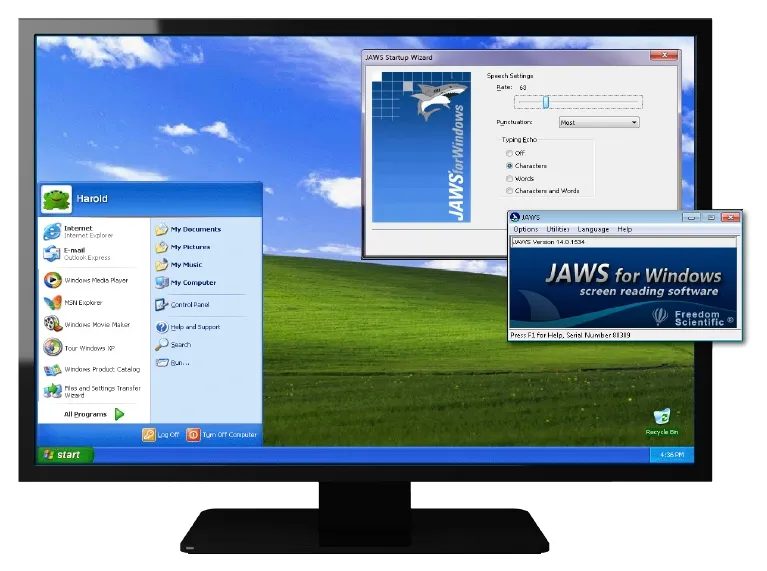Open the Run... dialog icon
This screenshot has width=767, height=571.
pos(161,363)
